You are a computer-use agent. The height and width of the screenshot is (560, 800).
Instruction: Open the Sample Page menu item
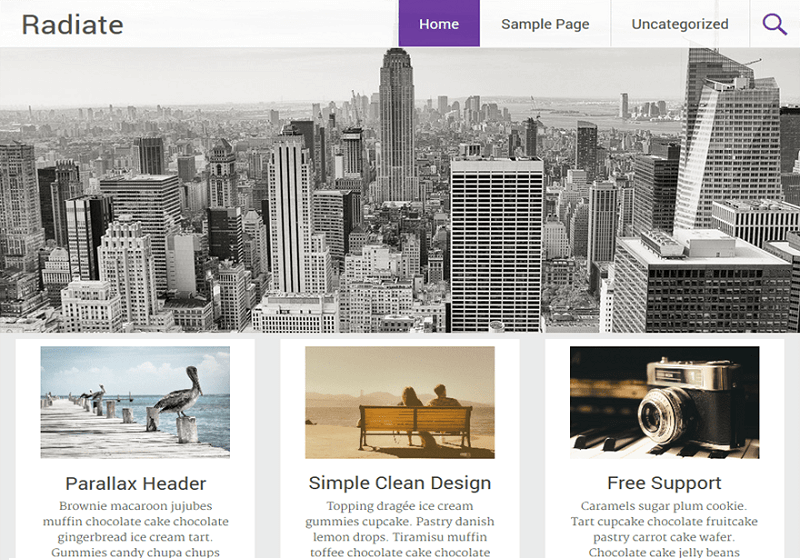[545, 24]
